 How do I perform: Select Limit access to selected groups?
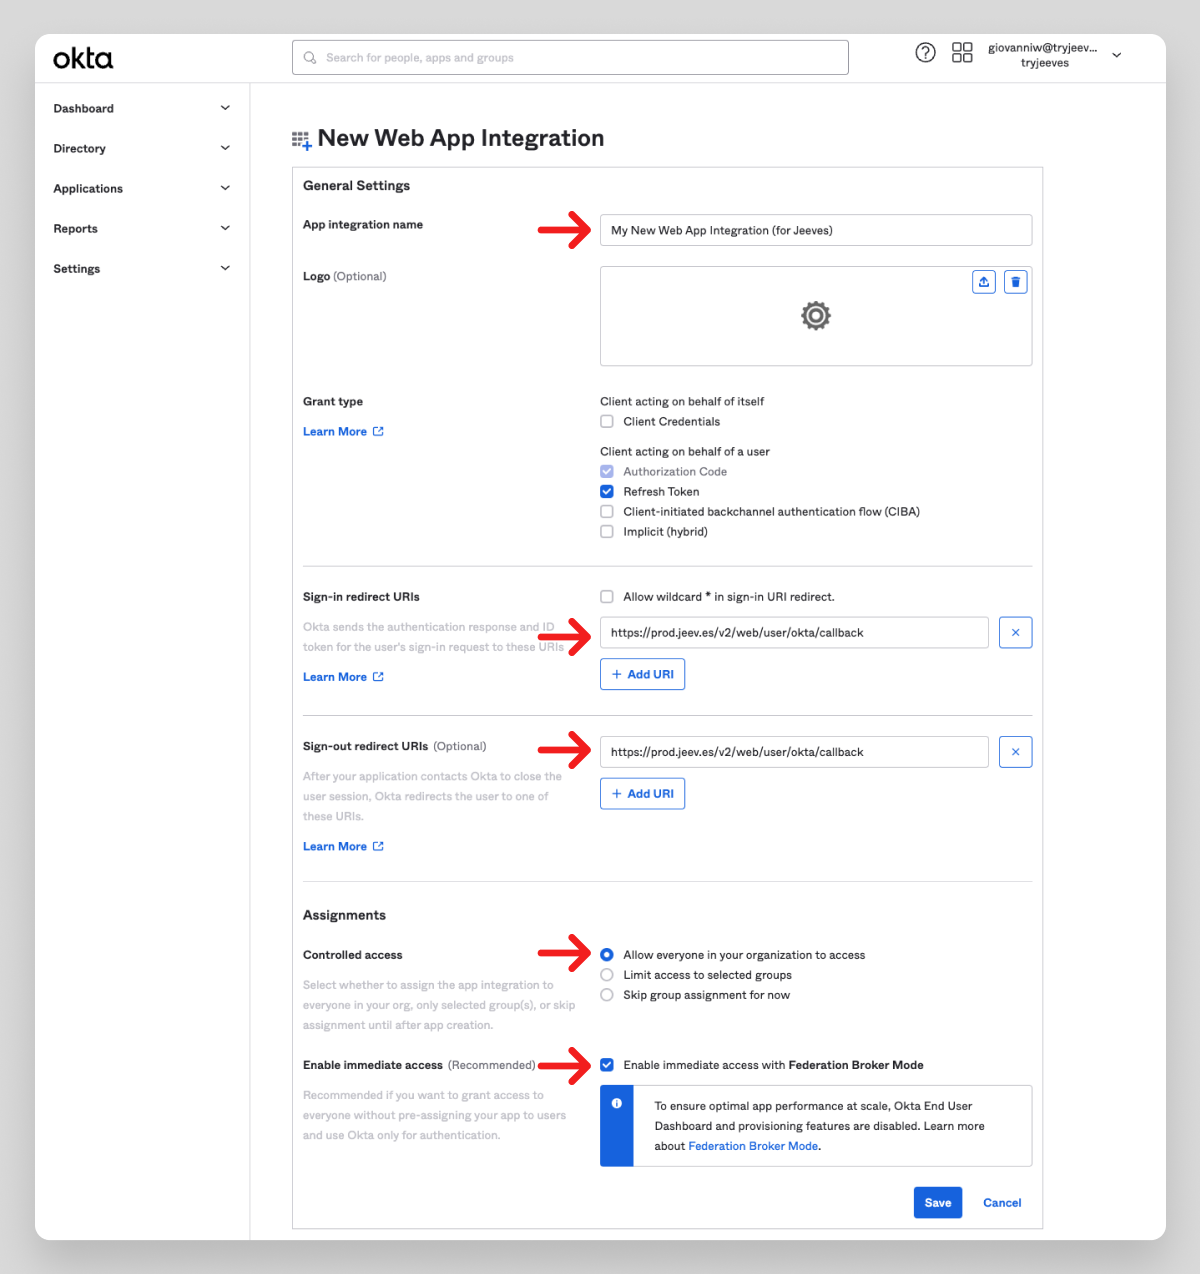[607, 975]
